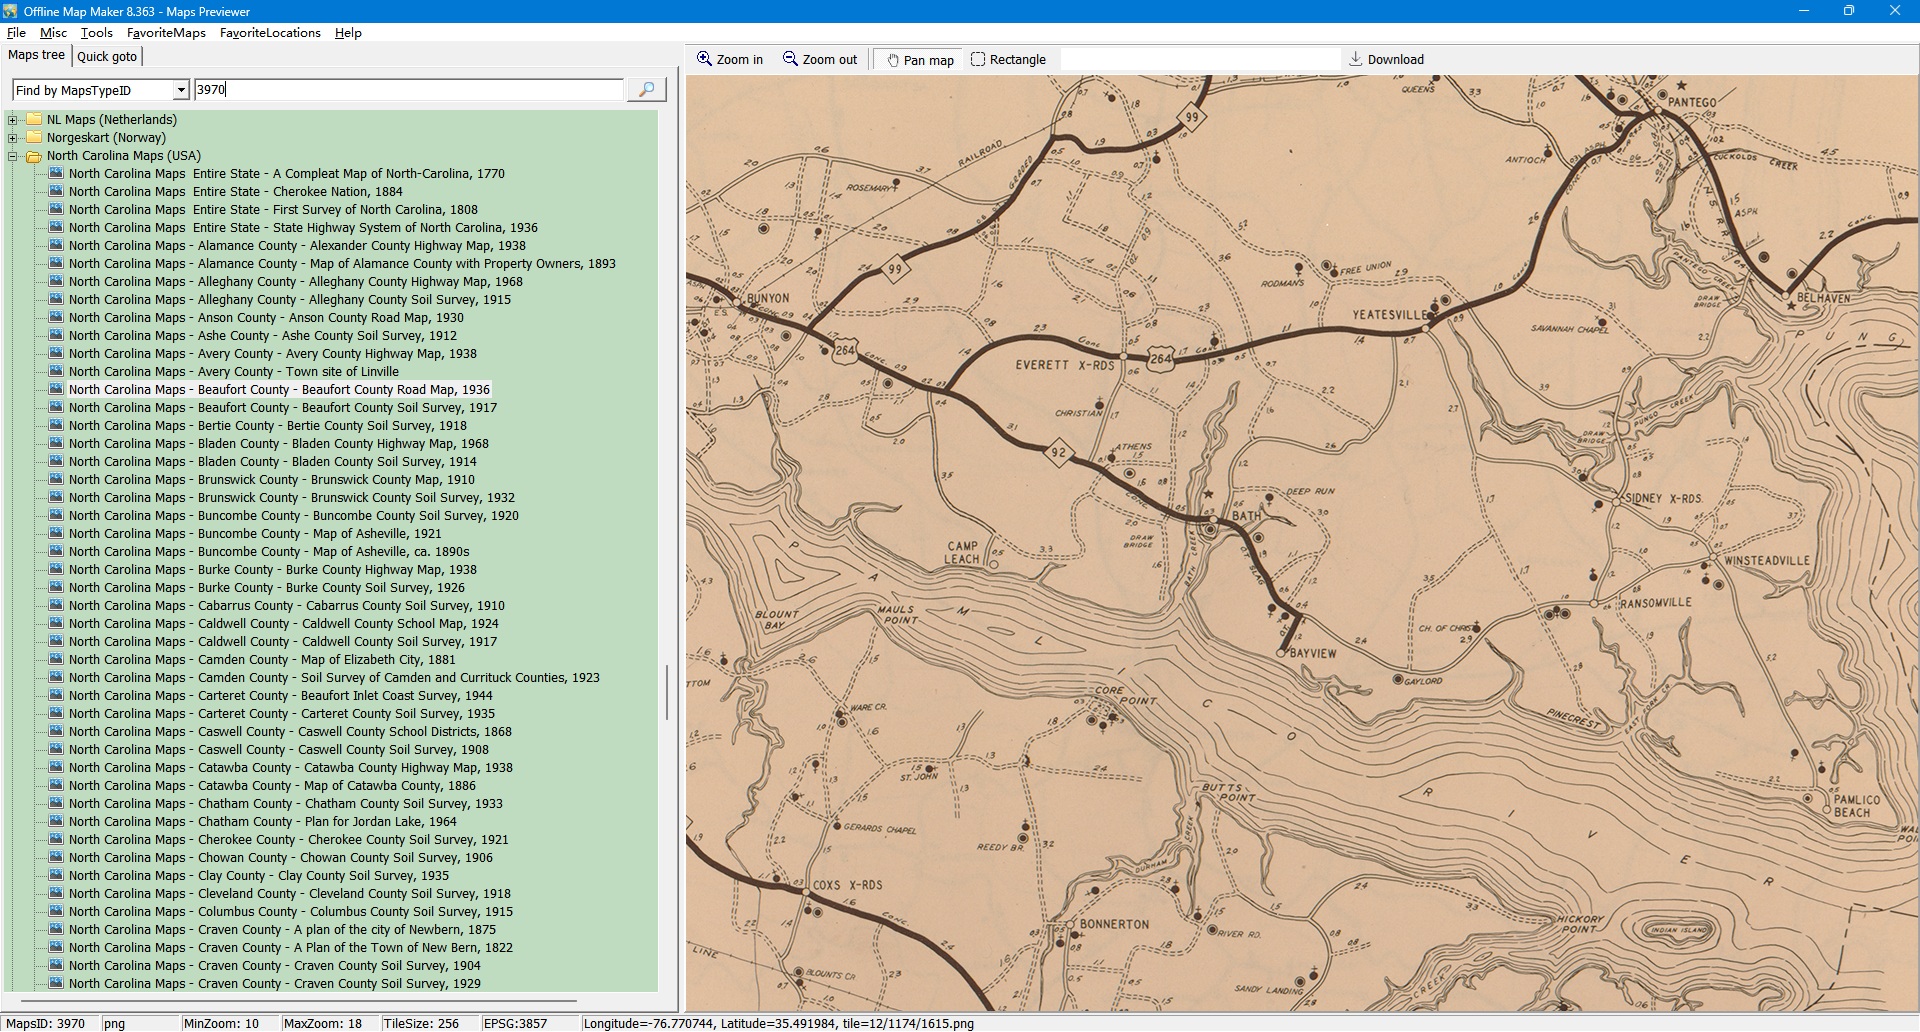Screen dimensions: 1920x1032
Task: Click the Zoom out tool
Action: pos(820,59)
